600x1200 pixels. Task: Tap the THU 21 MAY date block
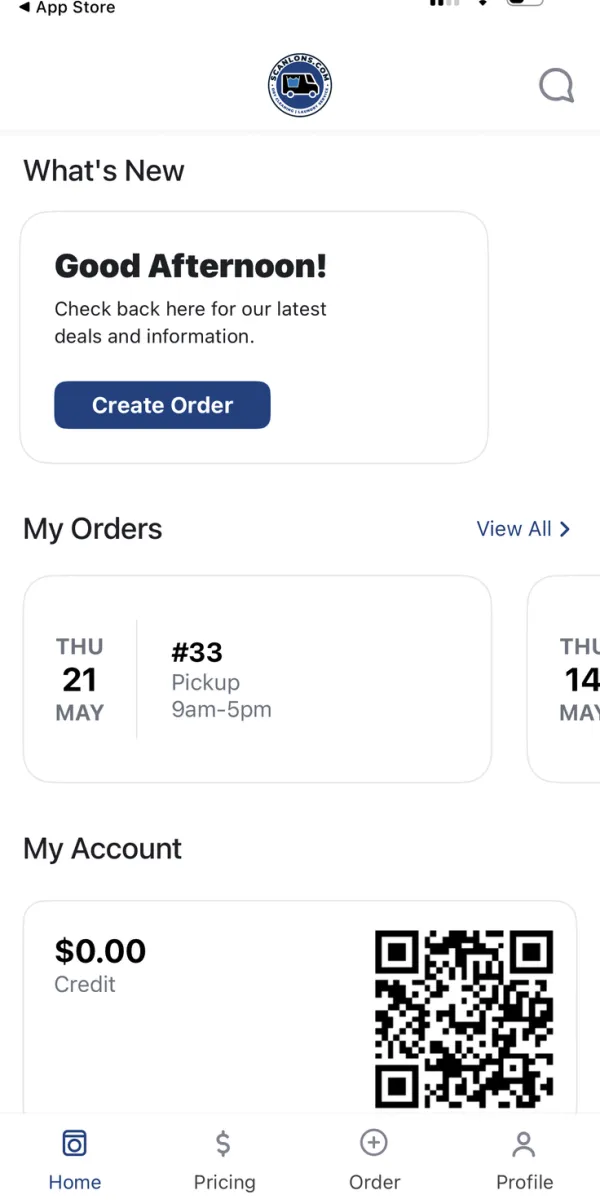tap(80, 679)
